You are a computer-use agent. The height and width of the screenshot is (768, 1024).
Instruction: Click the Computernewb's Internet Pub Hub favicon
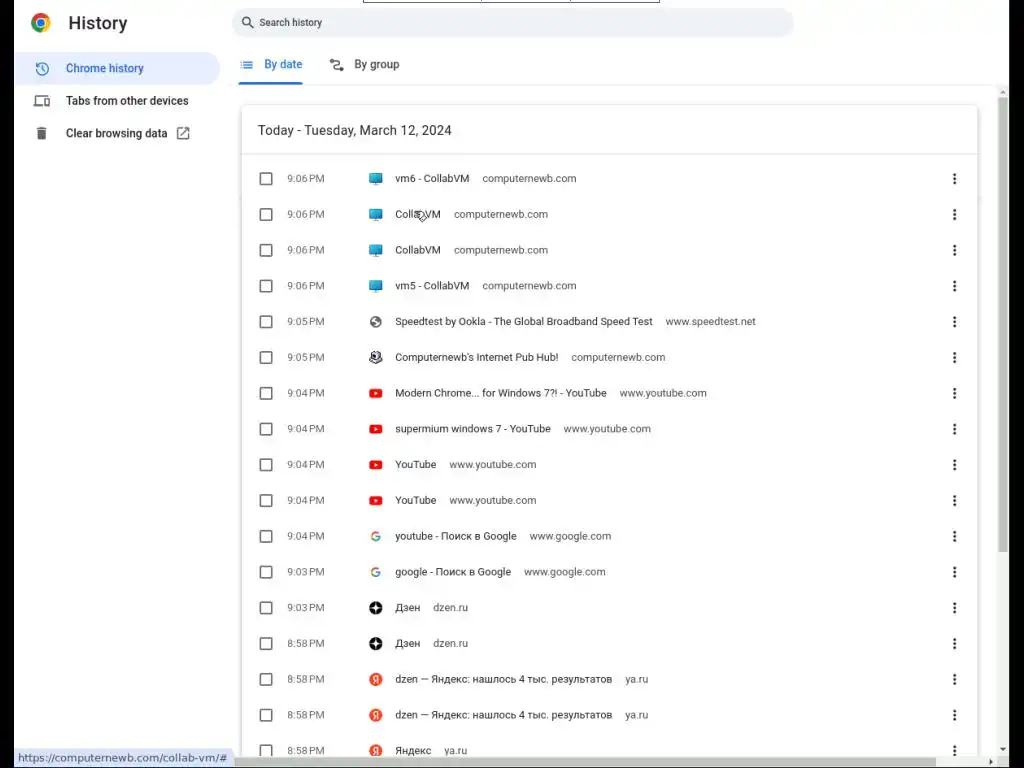coord(376,358)
